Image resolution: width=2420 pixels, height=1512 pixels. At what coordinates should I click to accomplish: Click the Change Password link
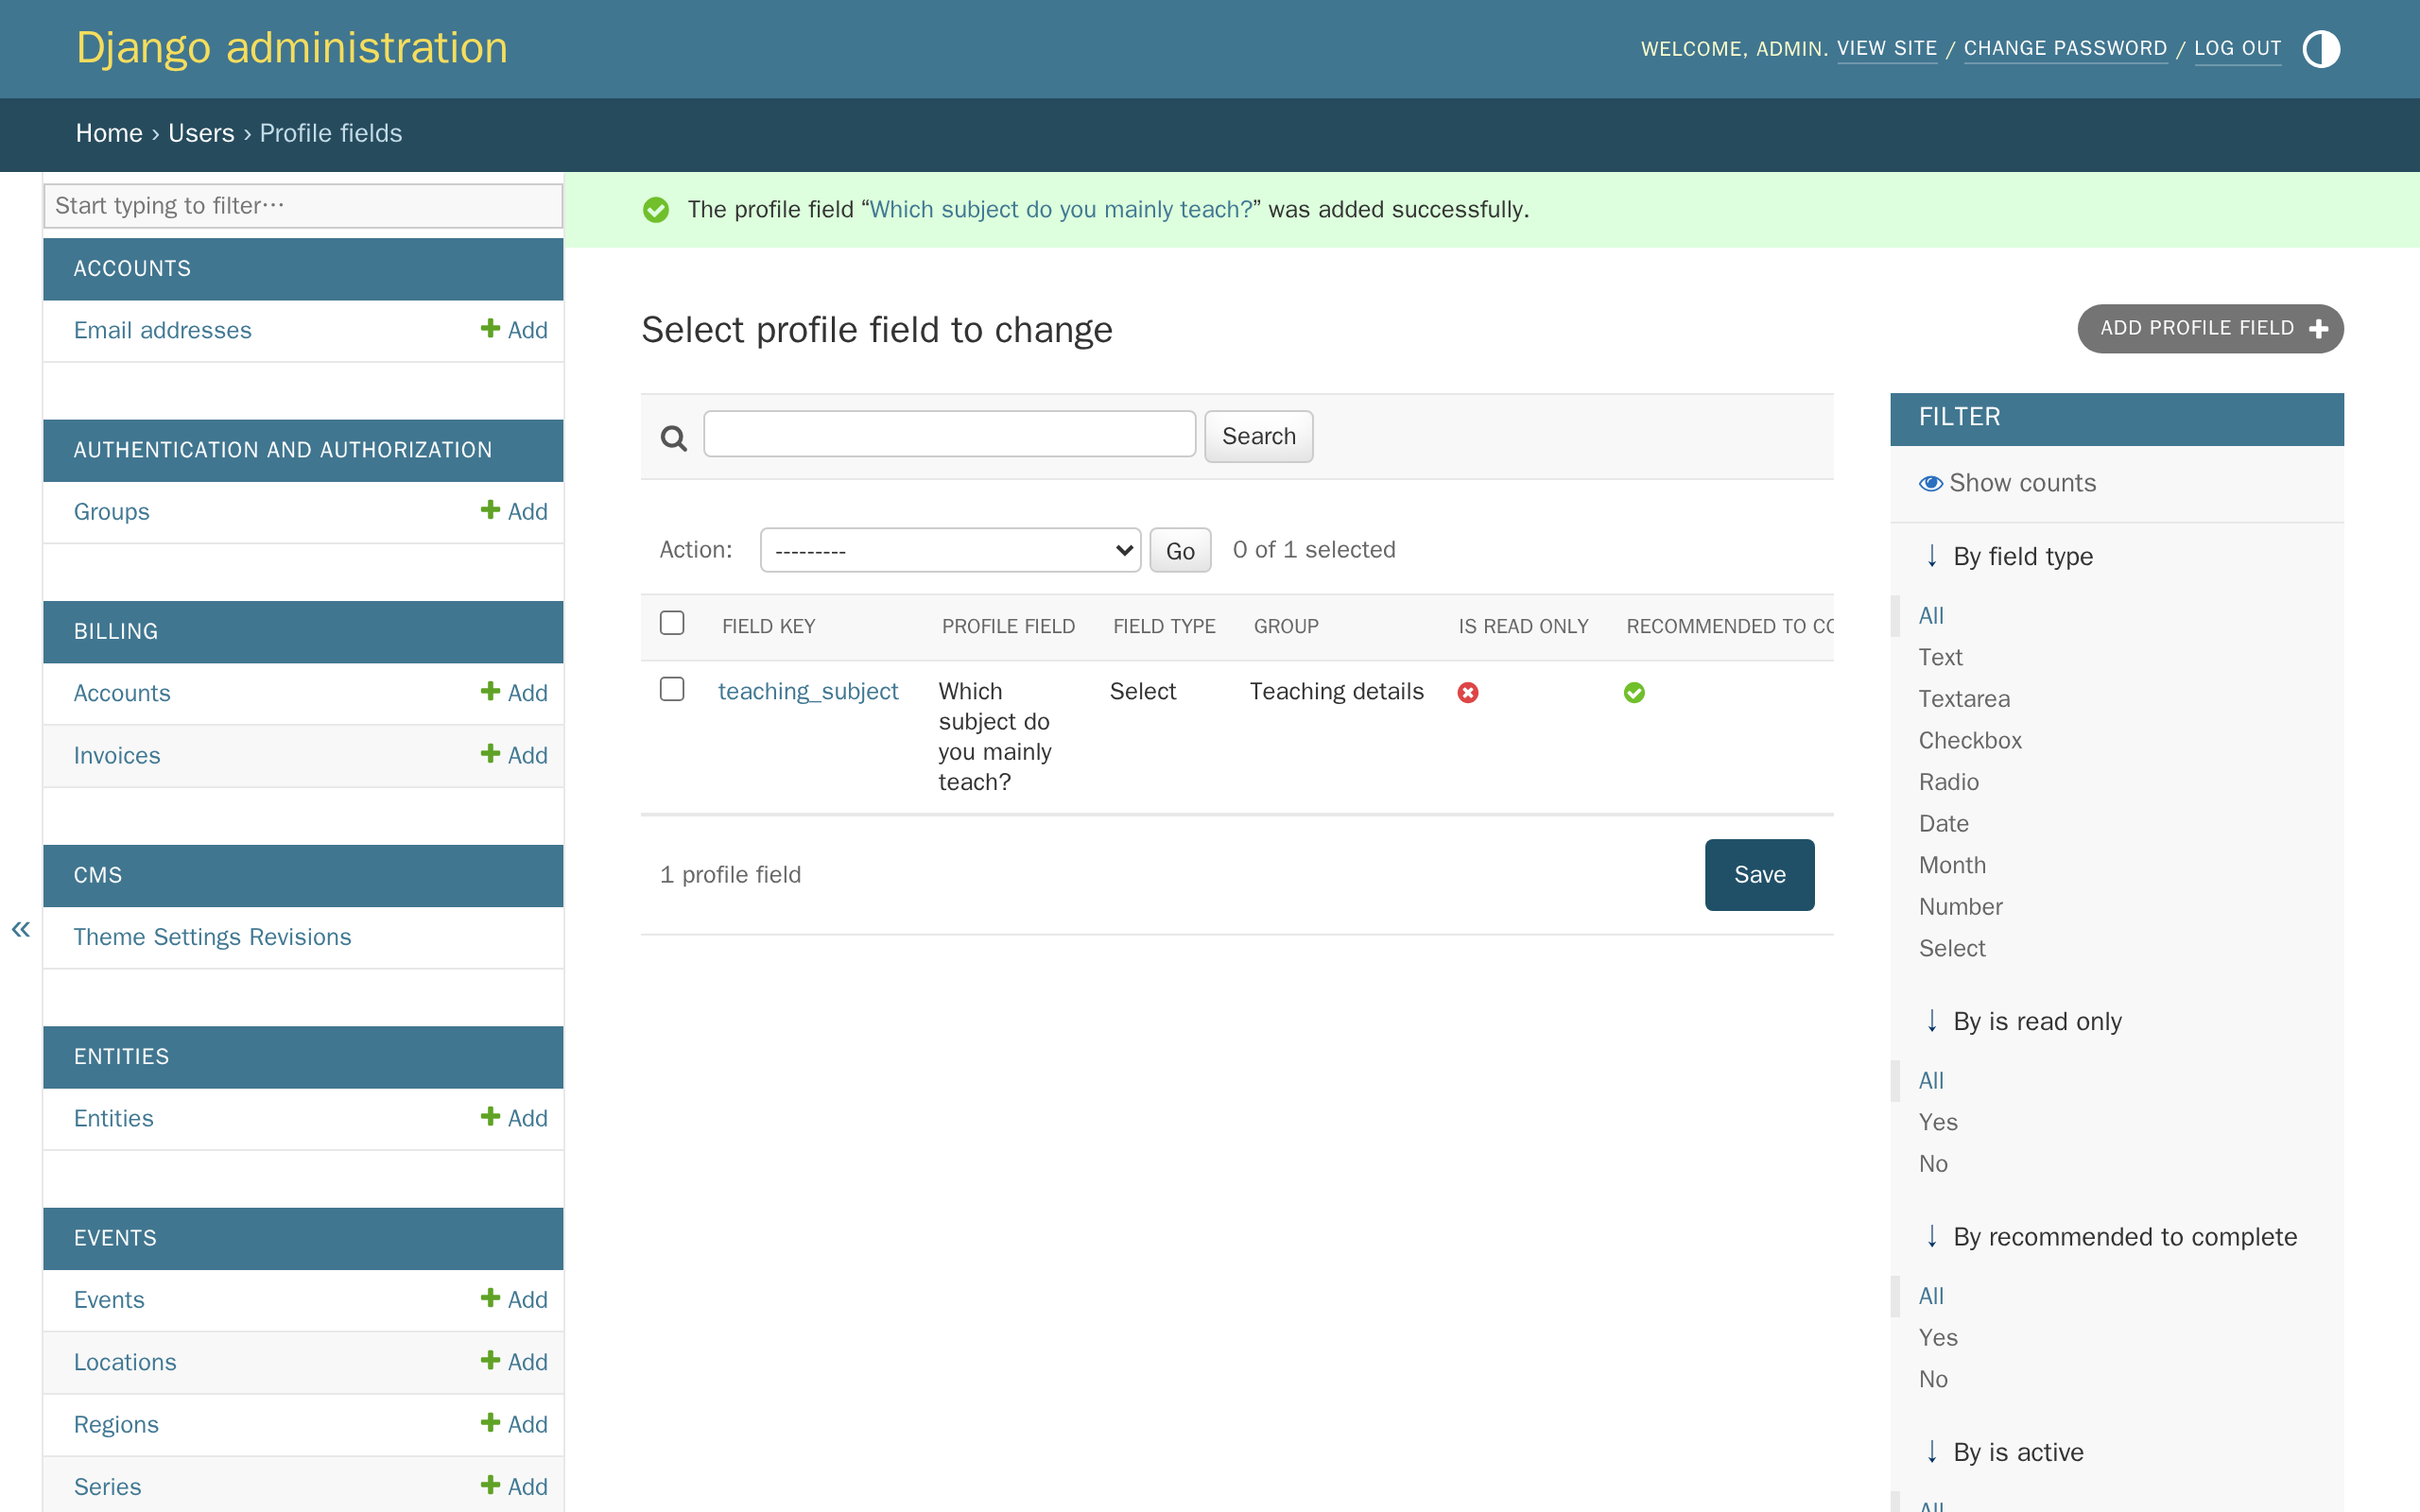(x=2065, y=48)
